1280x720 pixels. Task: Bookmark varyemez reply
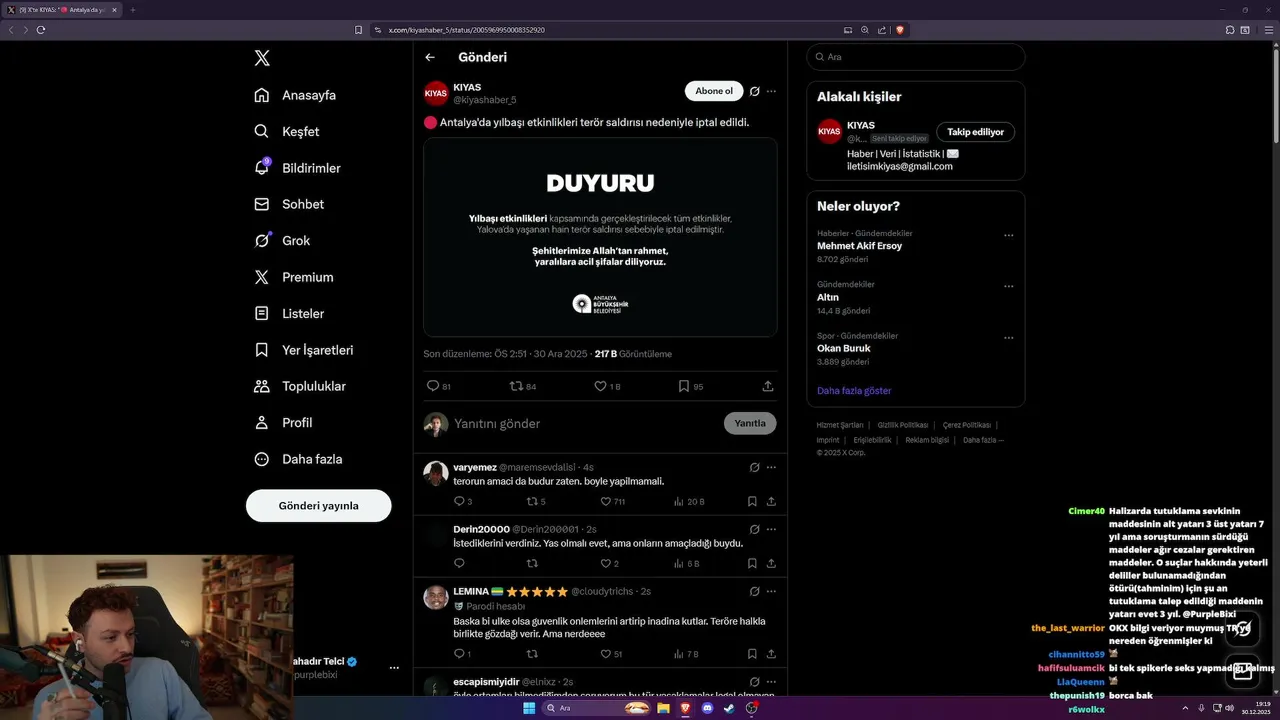(752, 501)
